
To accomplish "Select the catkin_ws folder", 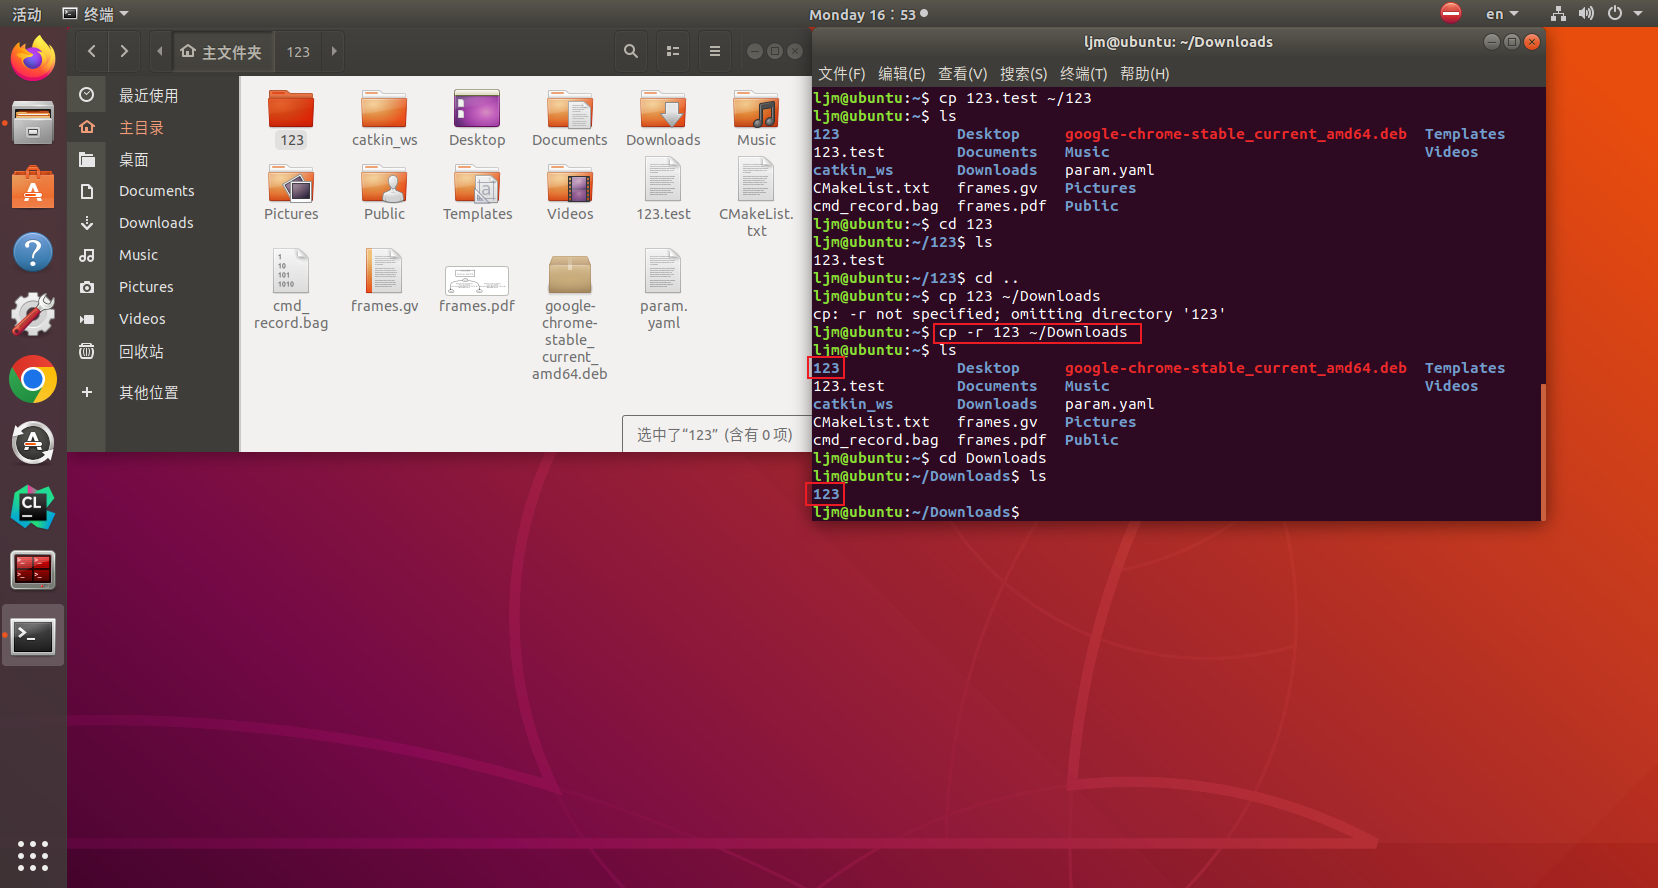I will [x=384, y=119].
